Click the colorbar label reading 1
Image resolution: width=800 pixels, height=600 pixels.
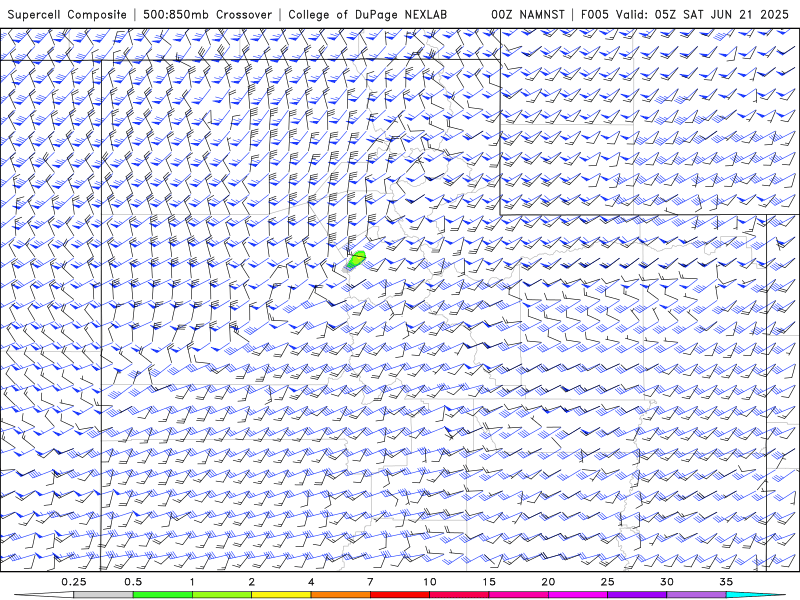point(192,582)
